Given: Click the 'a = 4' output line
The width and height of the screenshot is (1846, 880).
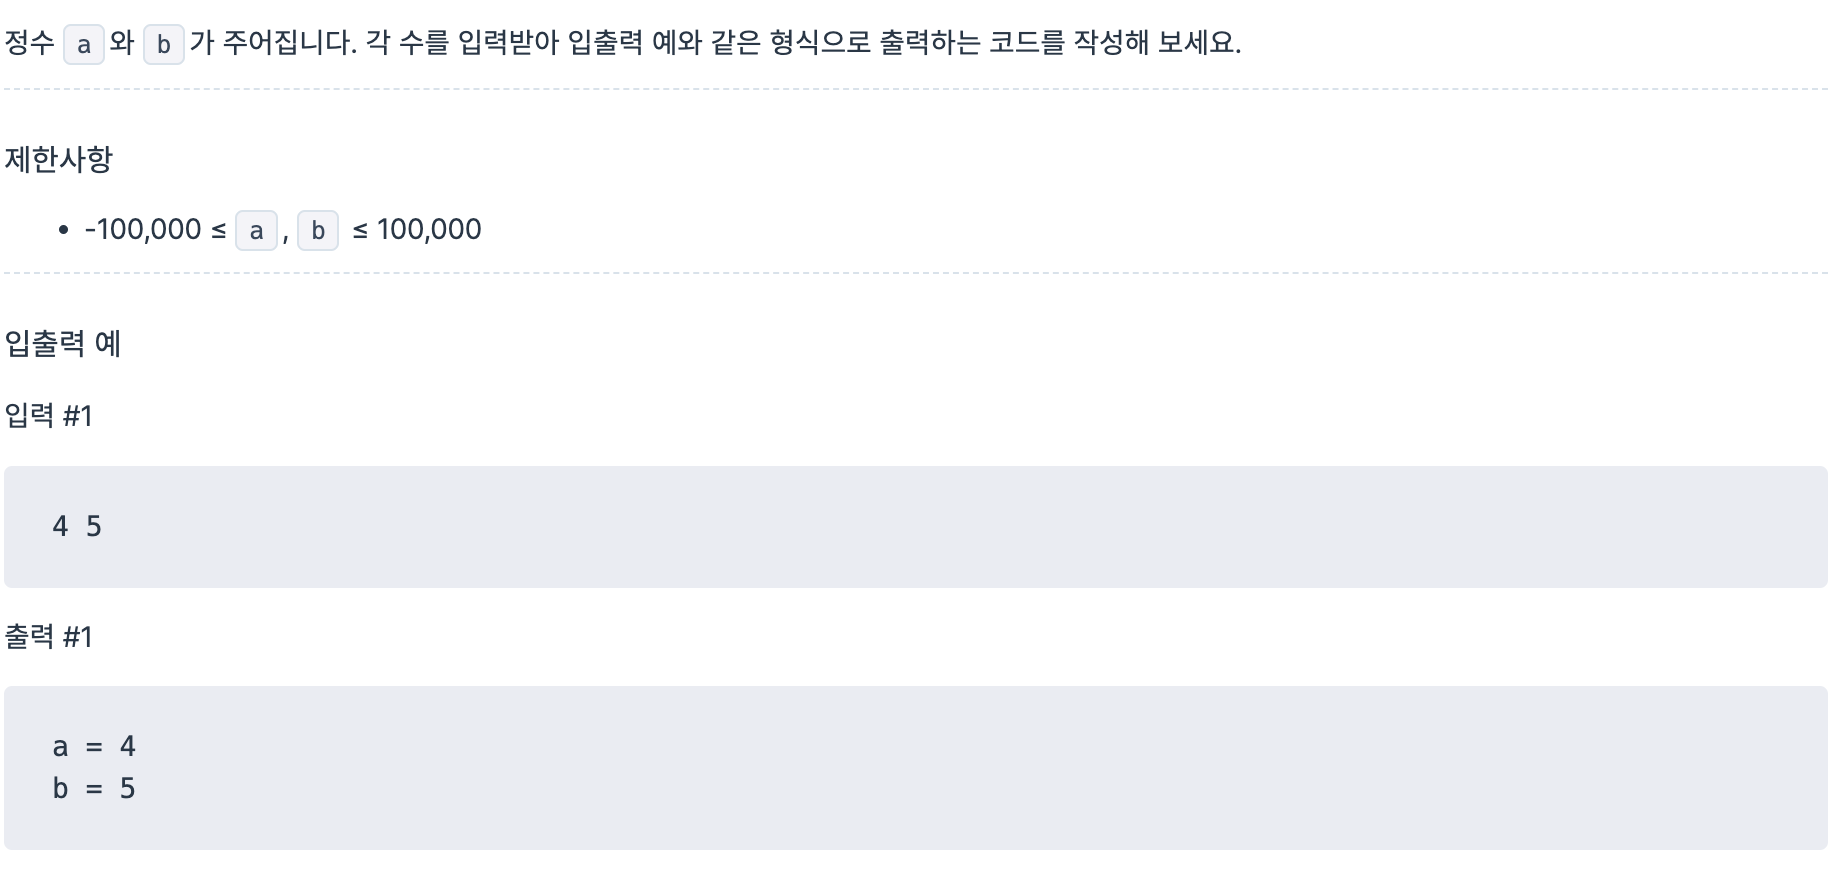Looking at the screenshot, I should click(94, 746).
